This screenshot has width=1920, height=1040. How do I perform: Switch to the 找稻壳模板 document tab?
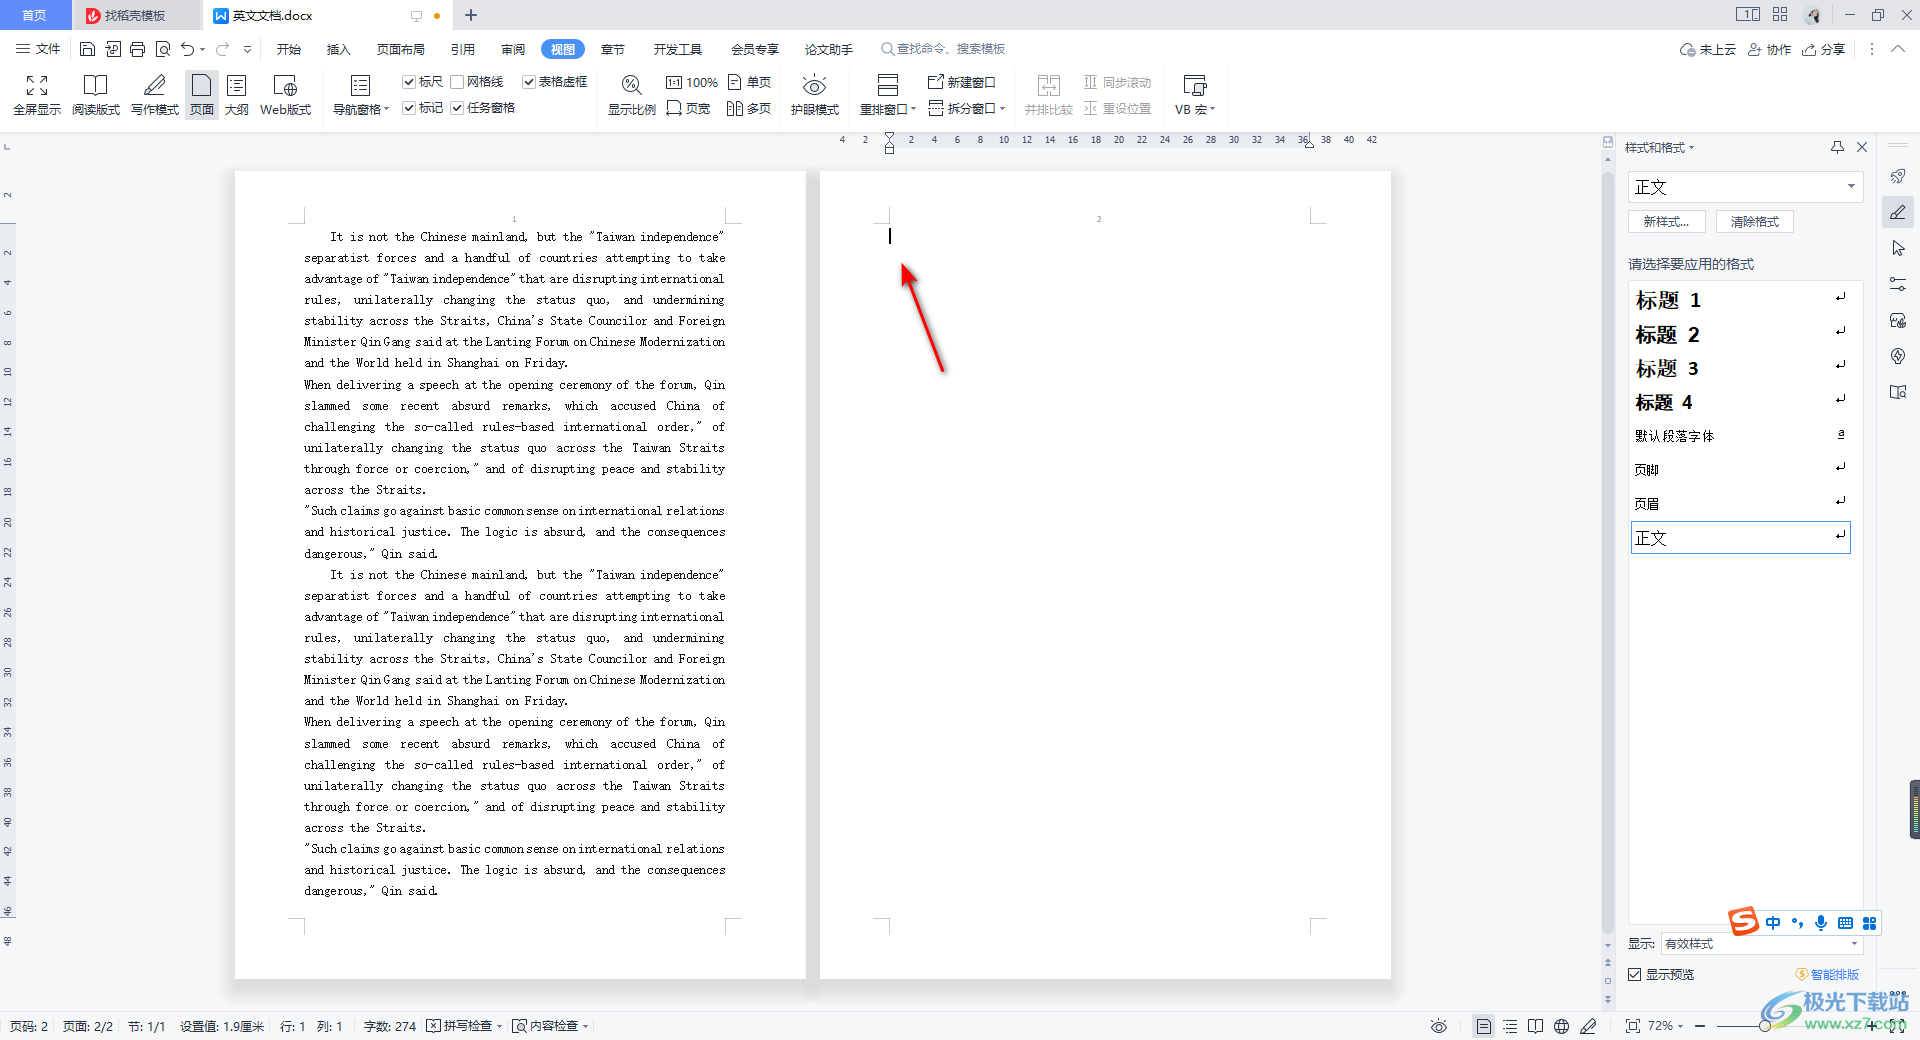pyautogui.click(x=135, y=15)
